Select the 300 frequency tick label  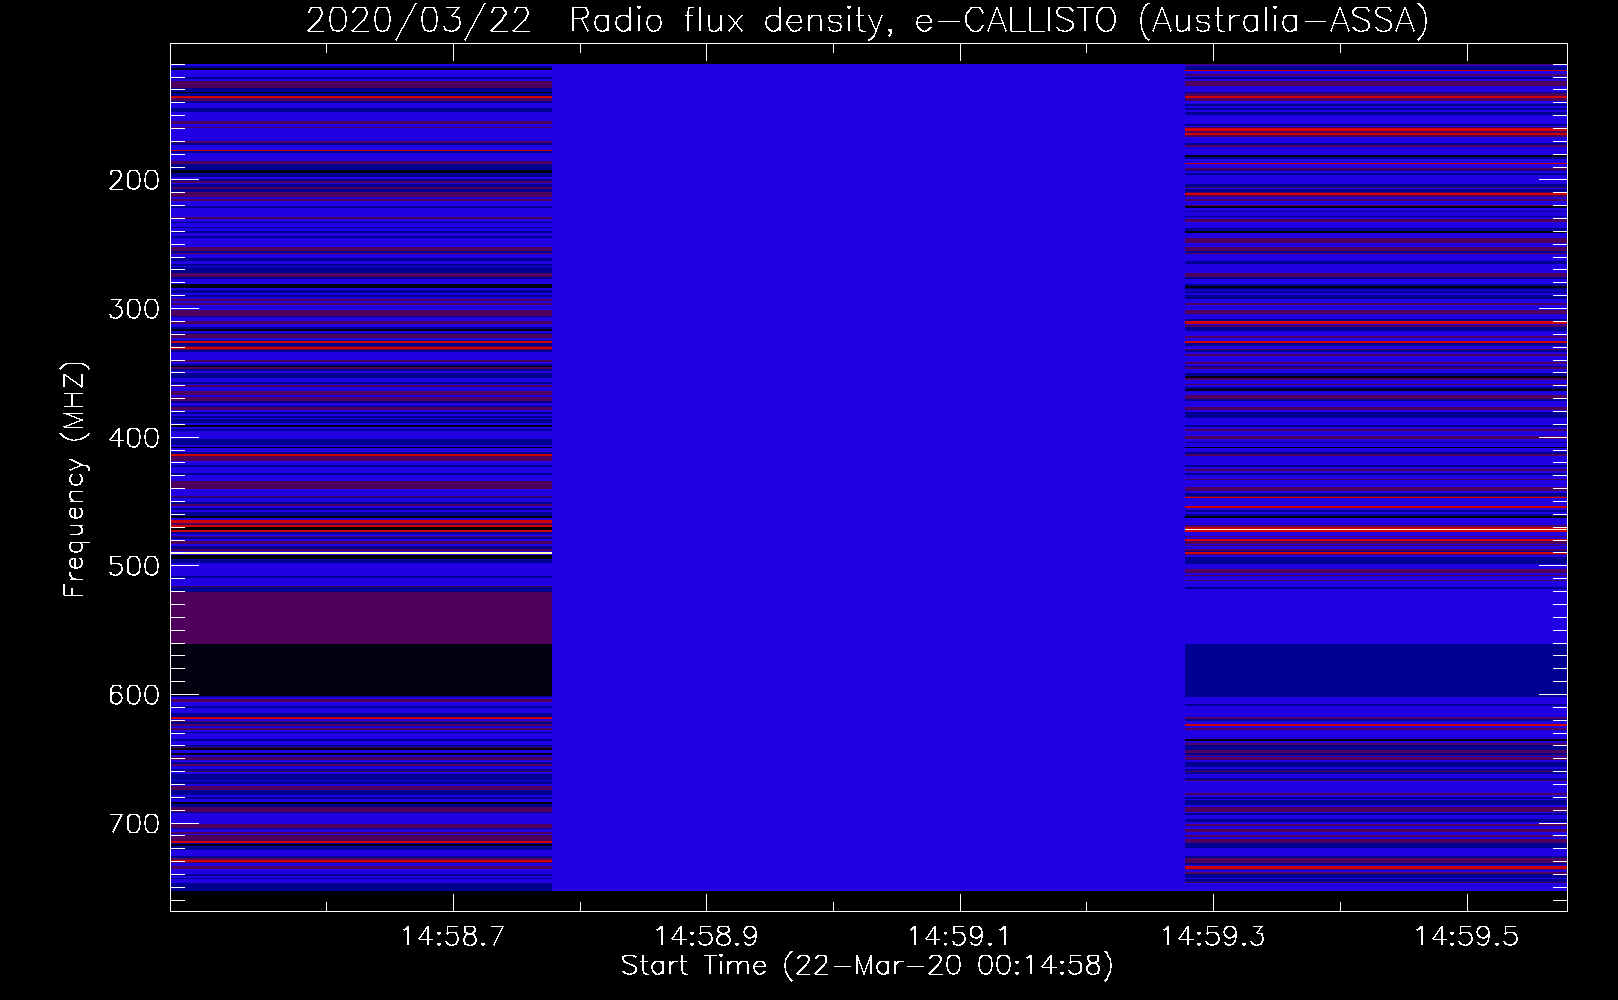[134, 310]
